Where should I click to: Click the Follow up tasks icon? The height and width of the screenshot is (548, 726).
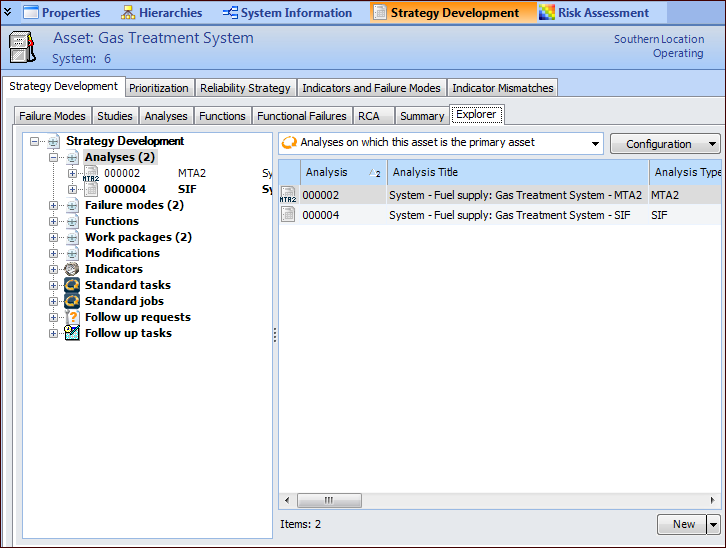click(72, 333)
